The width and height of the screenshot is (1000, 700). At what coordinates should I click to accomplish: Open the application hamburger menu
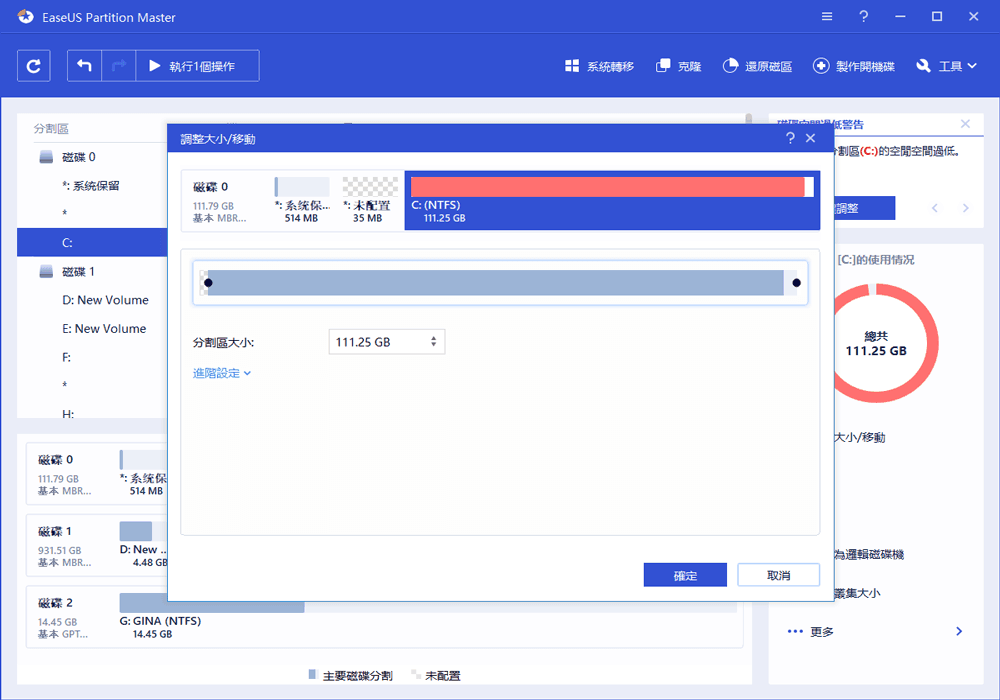(x=826, y=16)
